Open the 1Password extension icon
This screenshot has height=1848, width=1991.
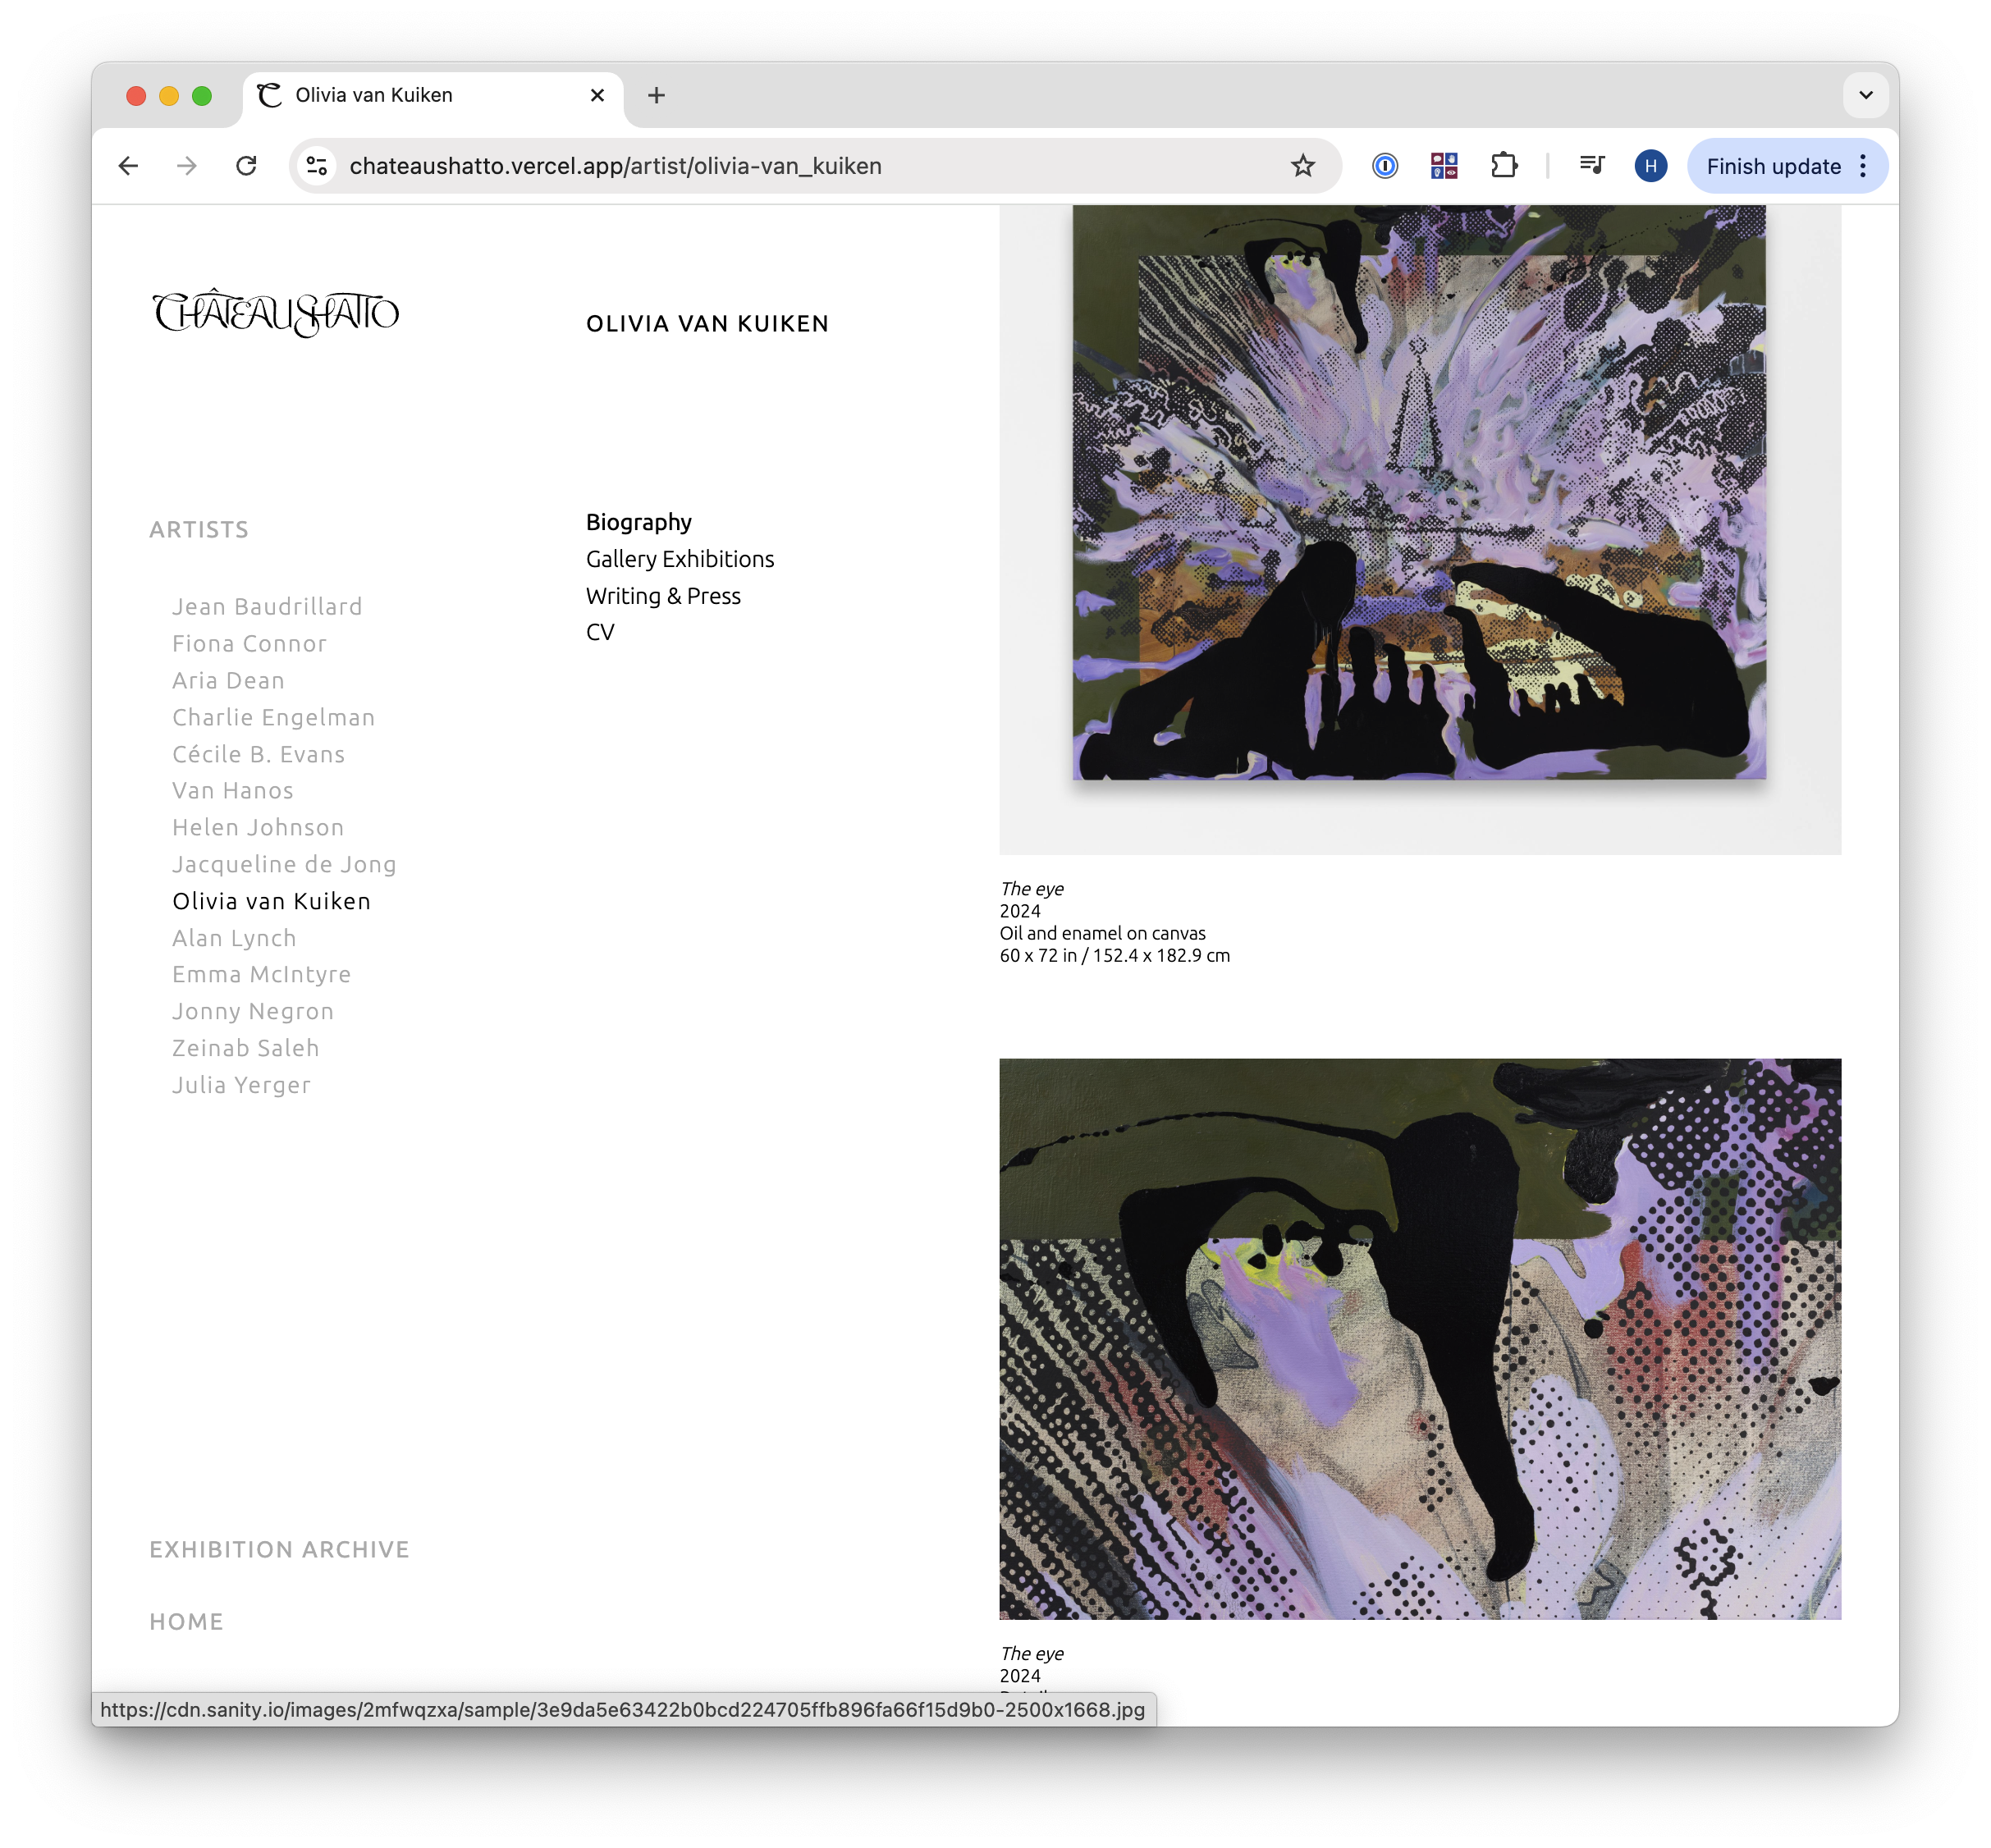coord(1384,166)
